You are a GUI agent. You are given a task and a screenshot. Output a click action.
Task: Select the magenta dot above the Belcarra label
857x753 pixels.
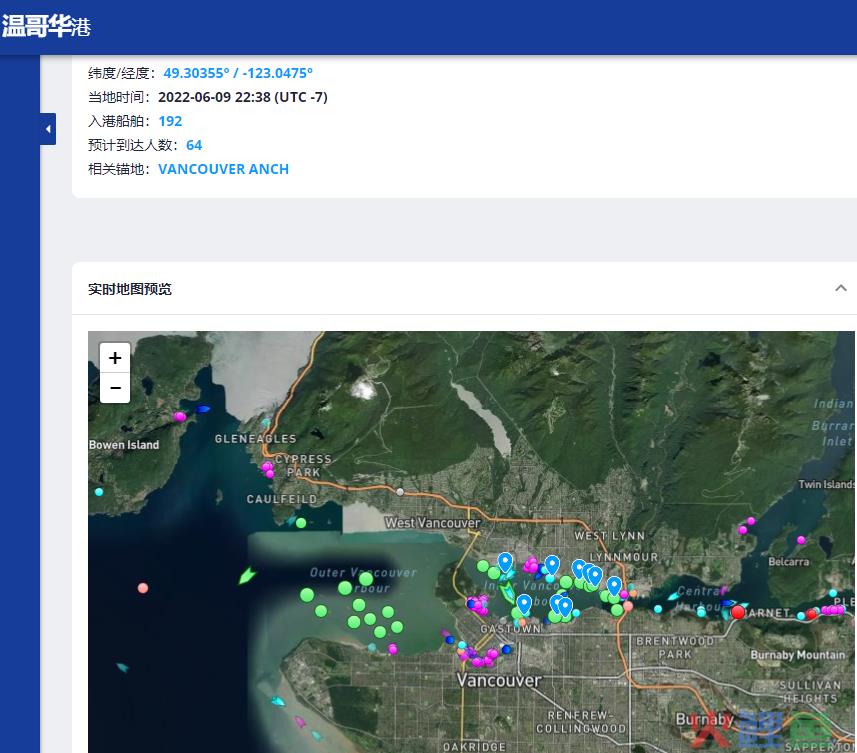[801, 540]
